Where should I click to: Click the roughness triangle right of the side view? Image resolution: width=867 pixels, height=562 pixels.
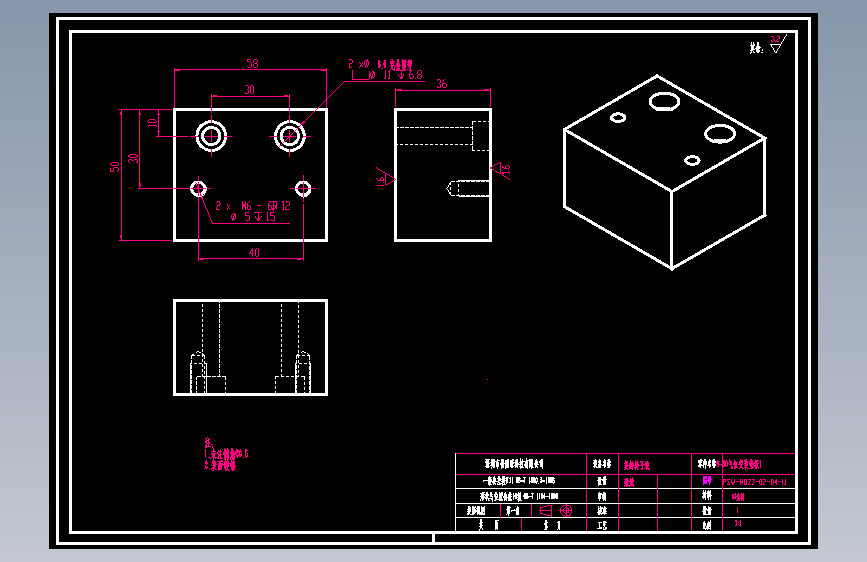(501, 169)
